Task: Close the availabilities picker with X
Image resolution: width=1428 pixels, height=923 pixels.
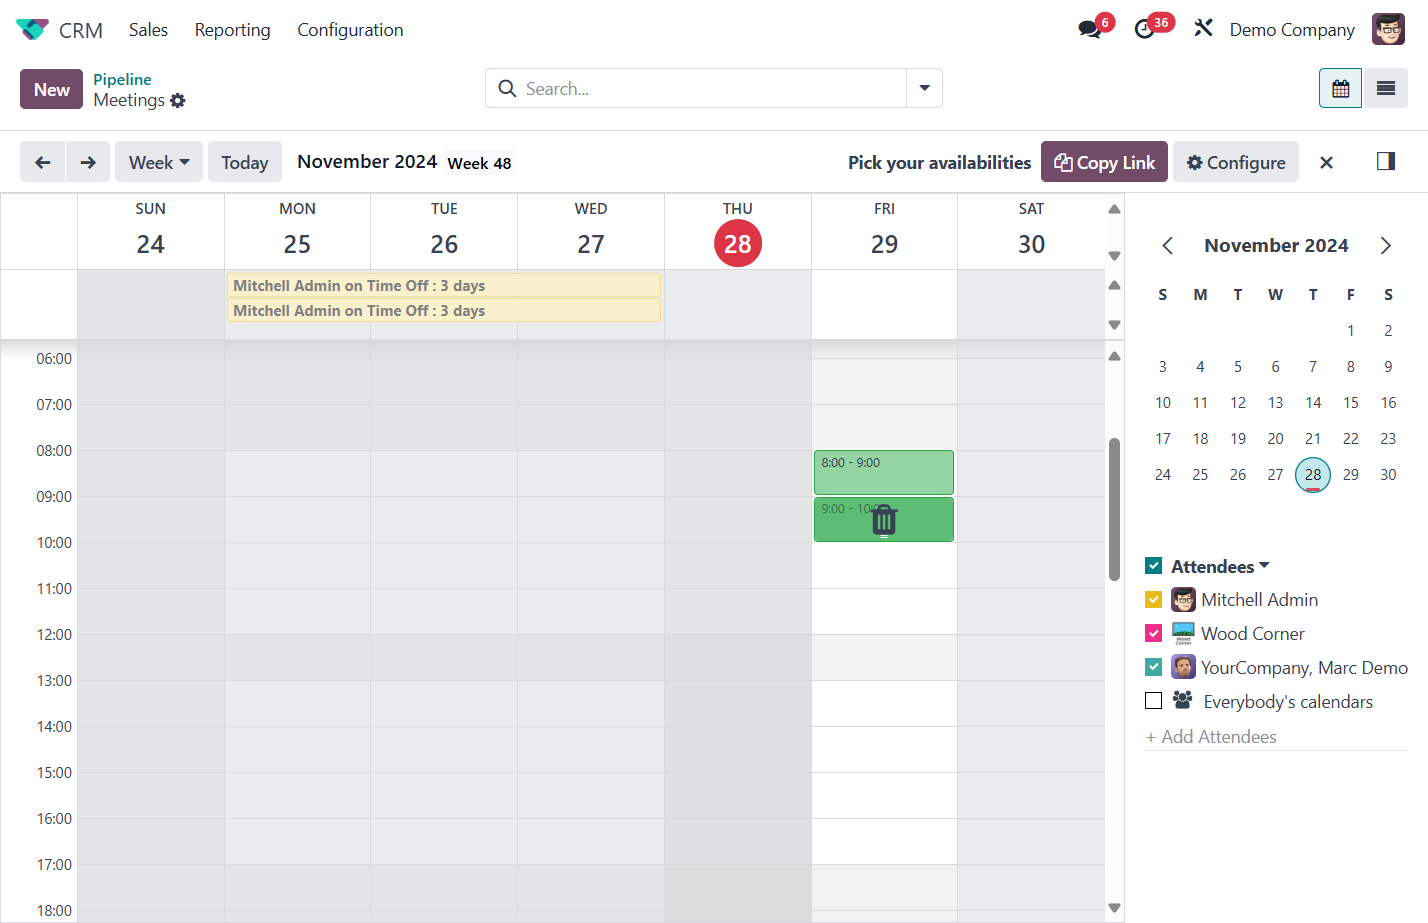Action: pos(1326,162)
